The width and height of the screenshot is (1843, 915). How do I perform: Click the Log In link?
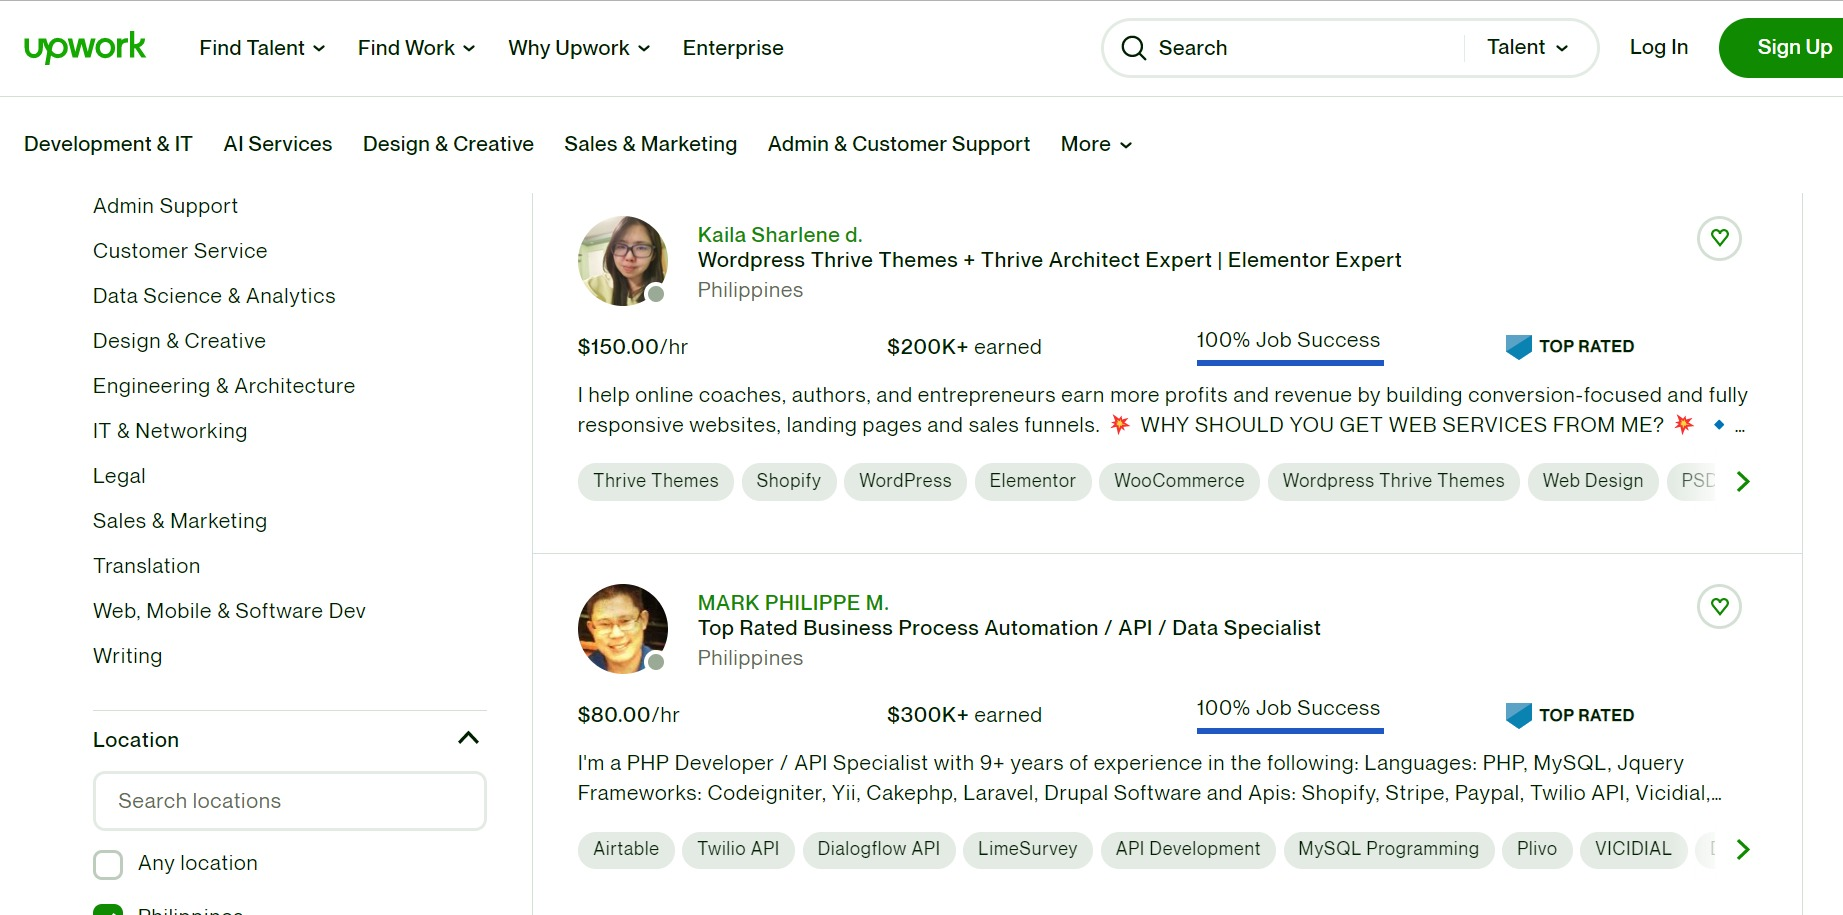pyautogui.click(x=1659, y=47)
